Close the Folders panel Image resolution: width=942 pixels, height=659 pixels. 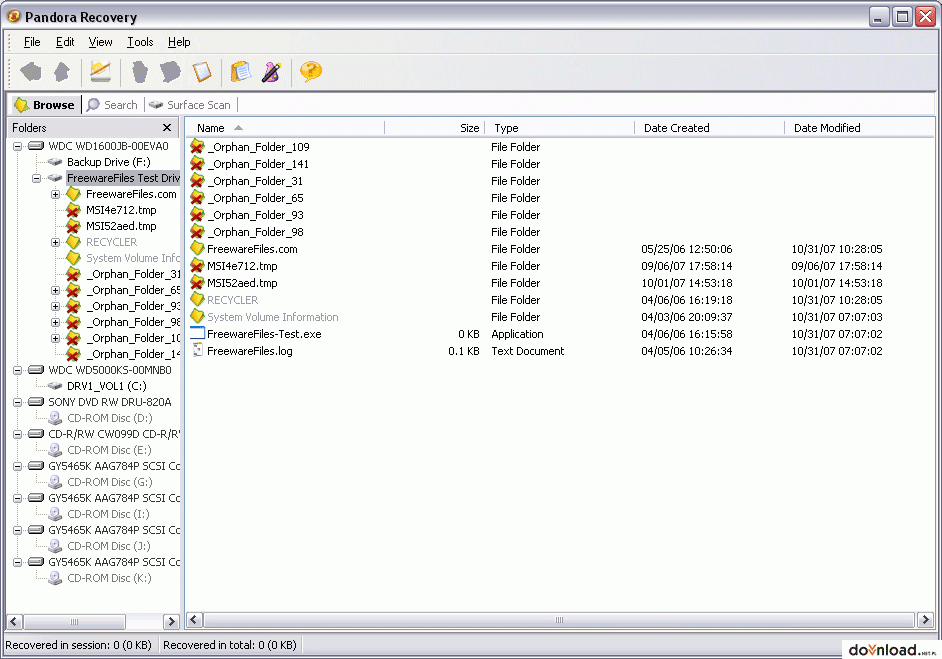tap(167, 127)
